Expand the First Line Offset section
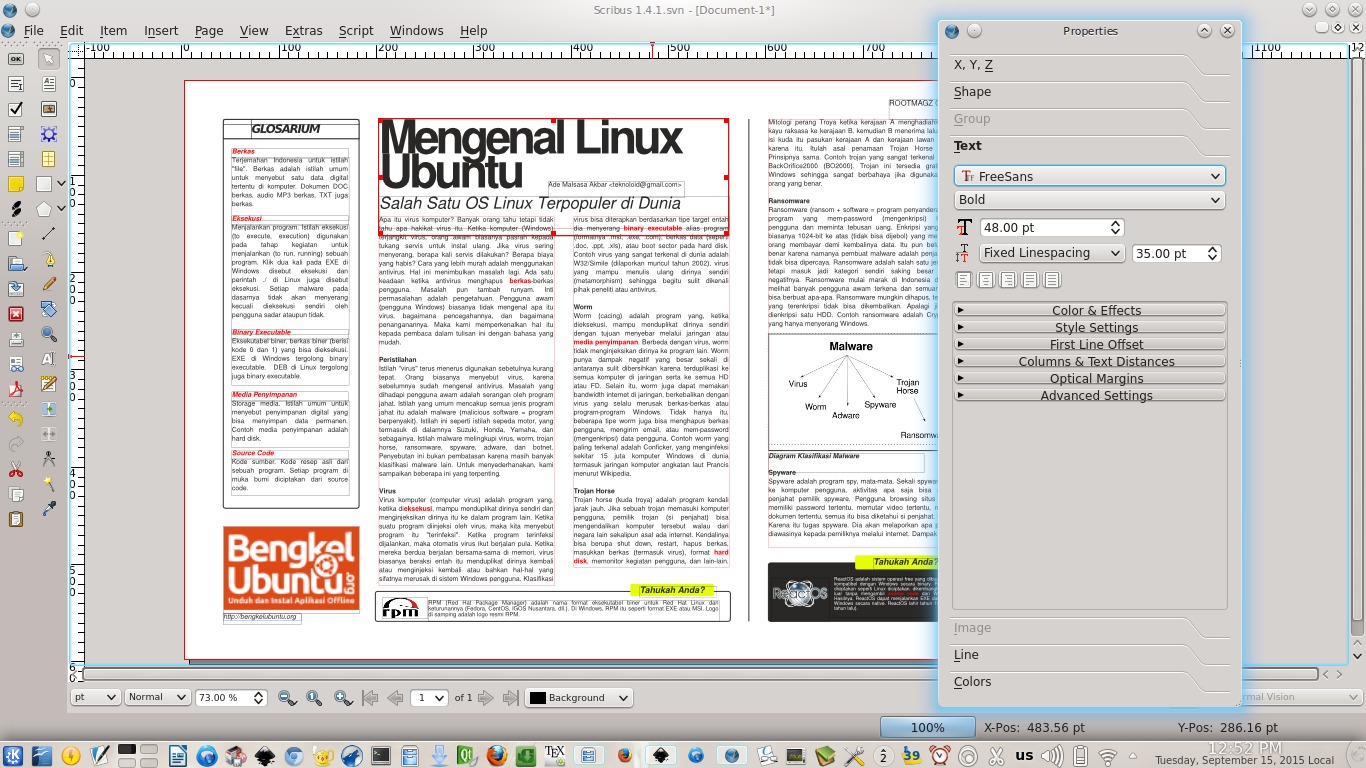Image resolution: width=1366 pixels, height=768 pixels. pyautogui.click(x=1089, y=344)
